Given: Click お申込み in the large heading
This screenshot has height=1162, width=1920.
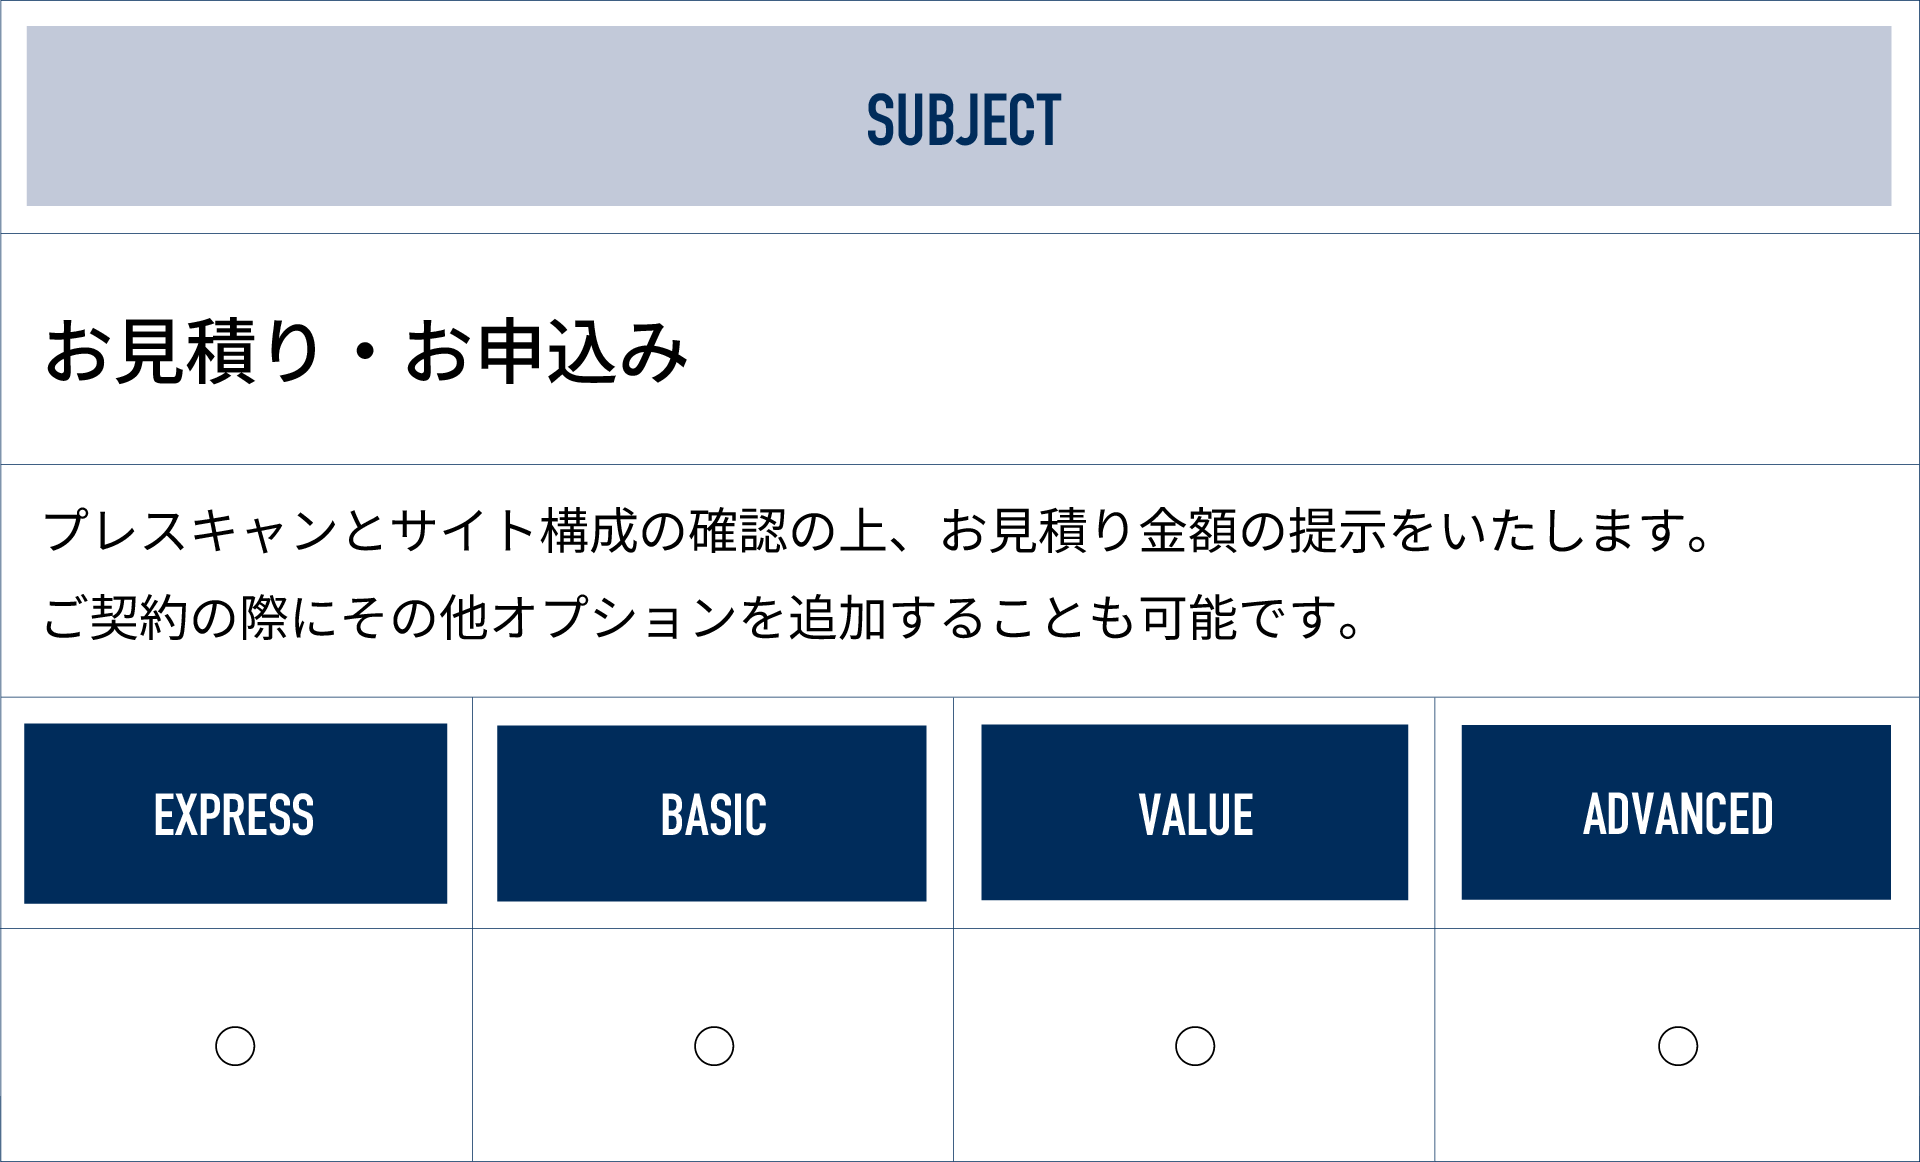Looking at the screenshot, I should tap(546, 351).
